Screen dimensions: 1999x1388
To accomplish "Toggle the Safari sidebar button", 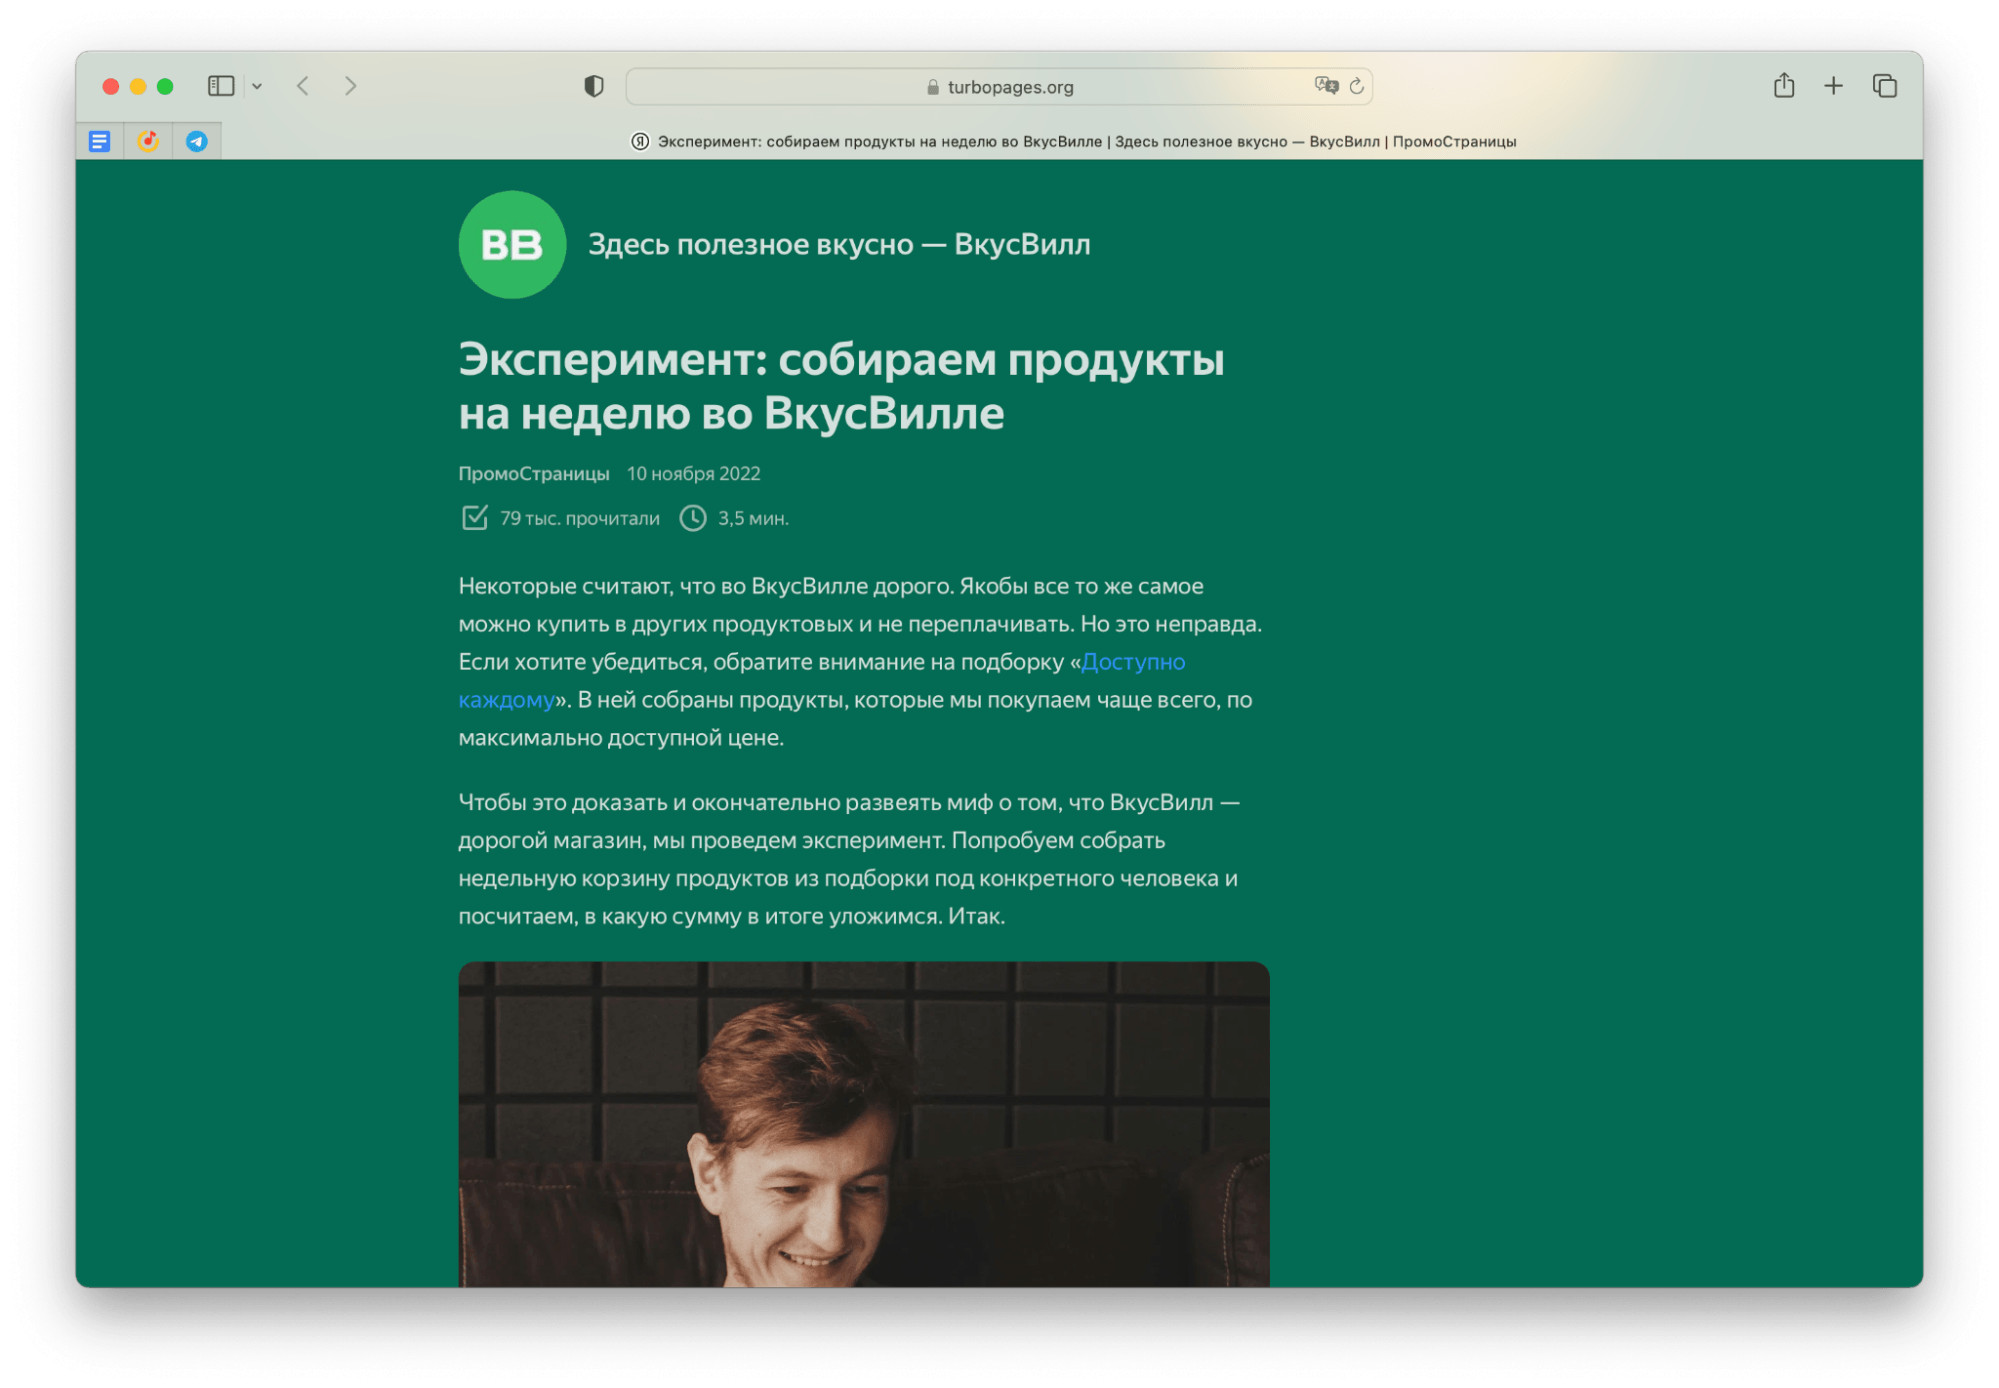I will click(x=220, y=86).
